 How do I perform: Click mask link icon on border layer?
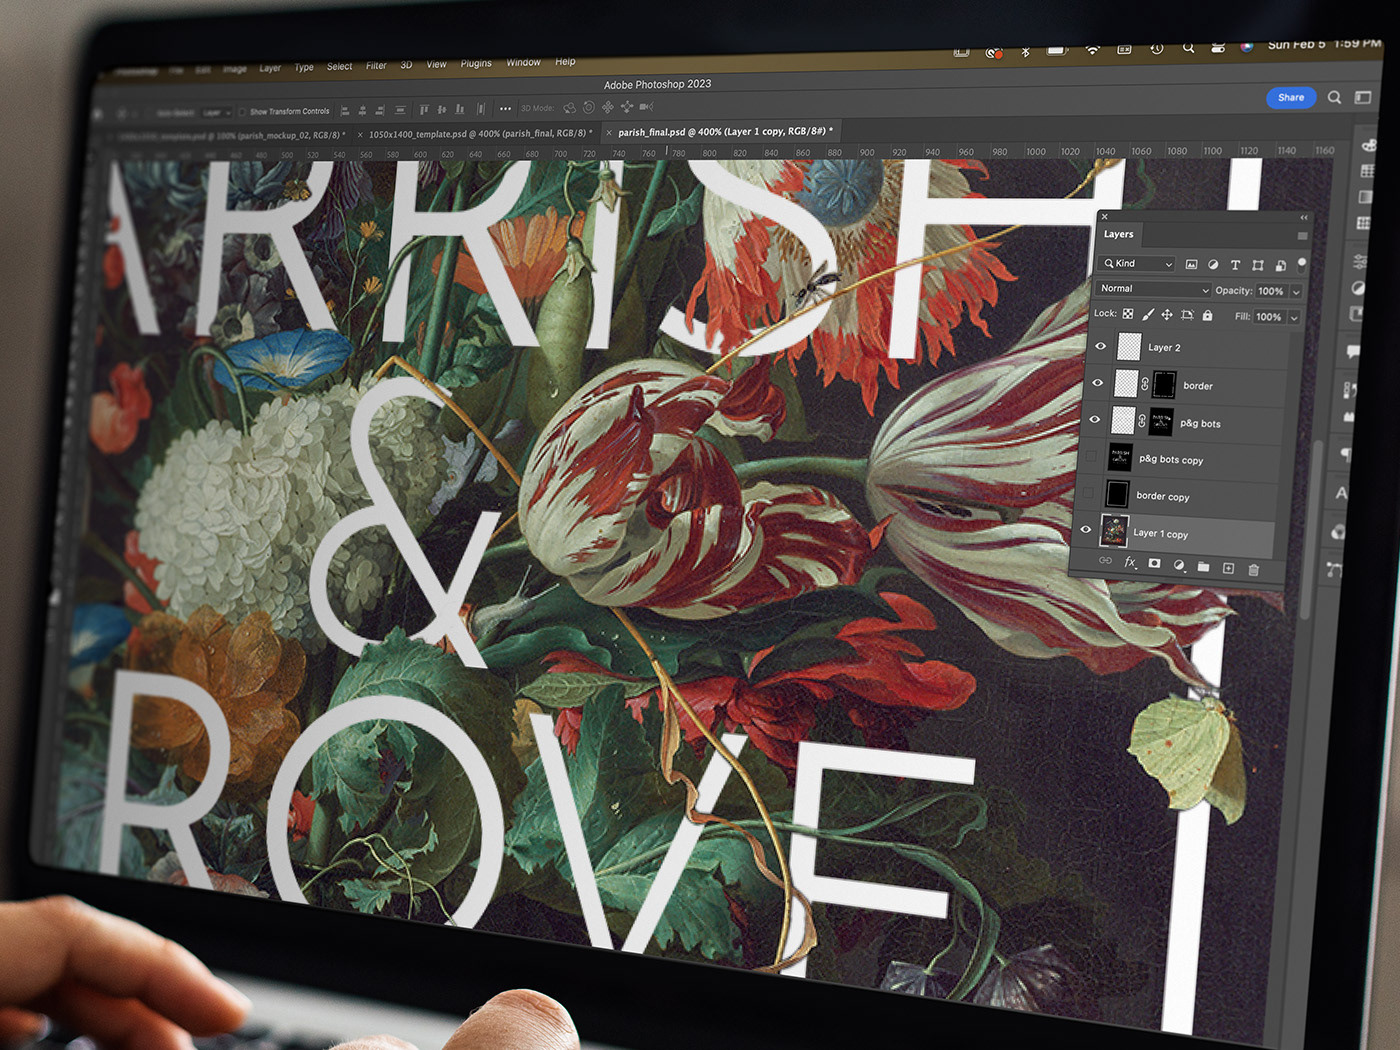pyautogui.click(x=1145, y=384)
